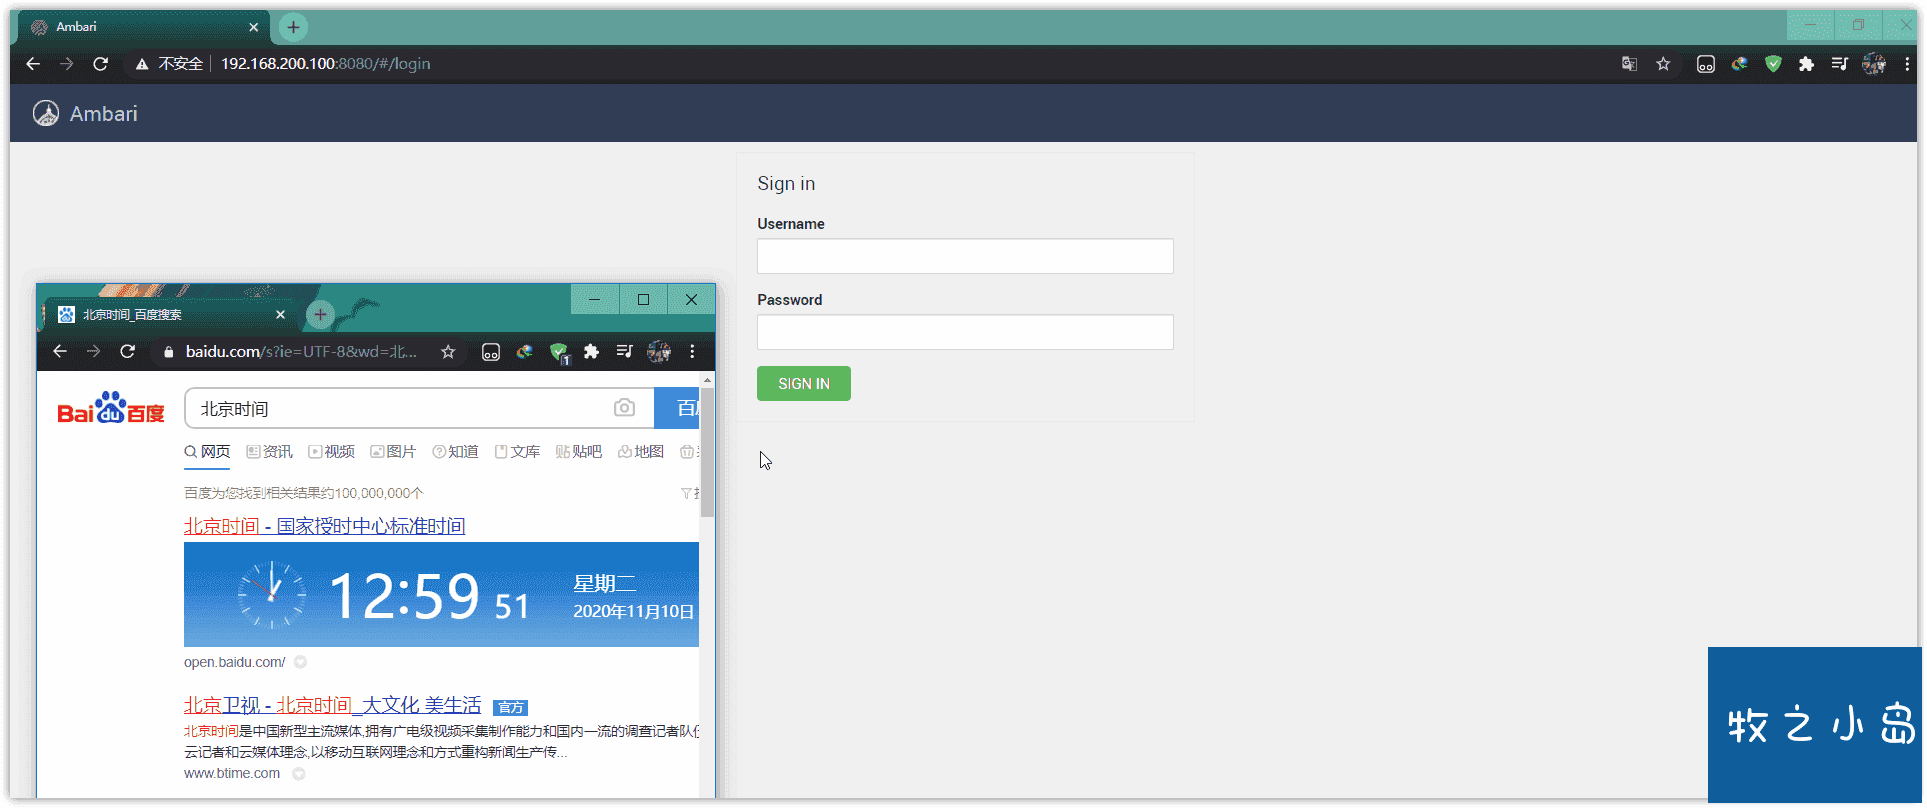
Task: Open profile avatar in Baidu window
Action: point(659,351)
